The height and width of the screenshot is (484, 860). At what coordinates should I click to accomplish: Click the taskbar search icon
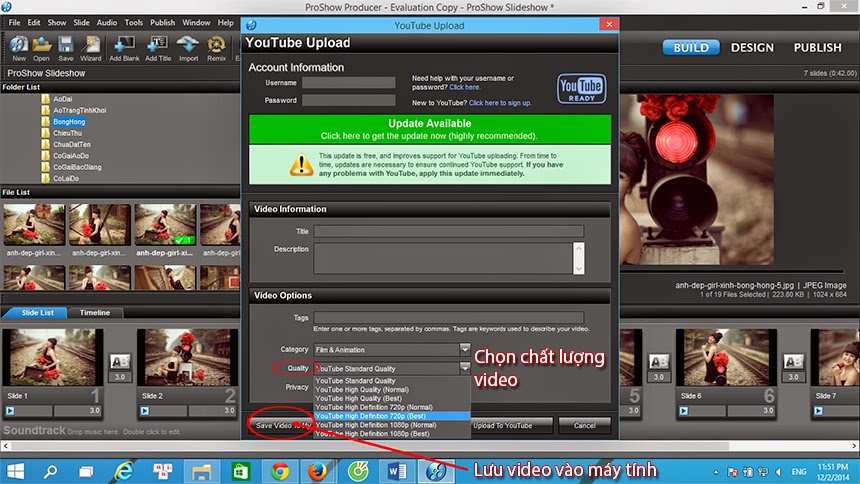tap(50, 471)
